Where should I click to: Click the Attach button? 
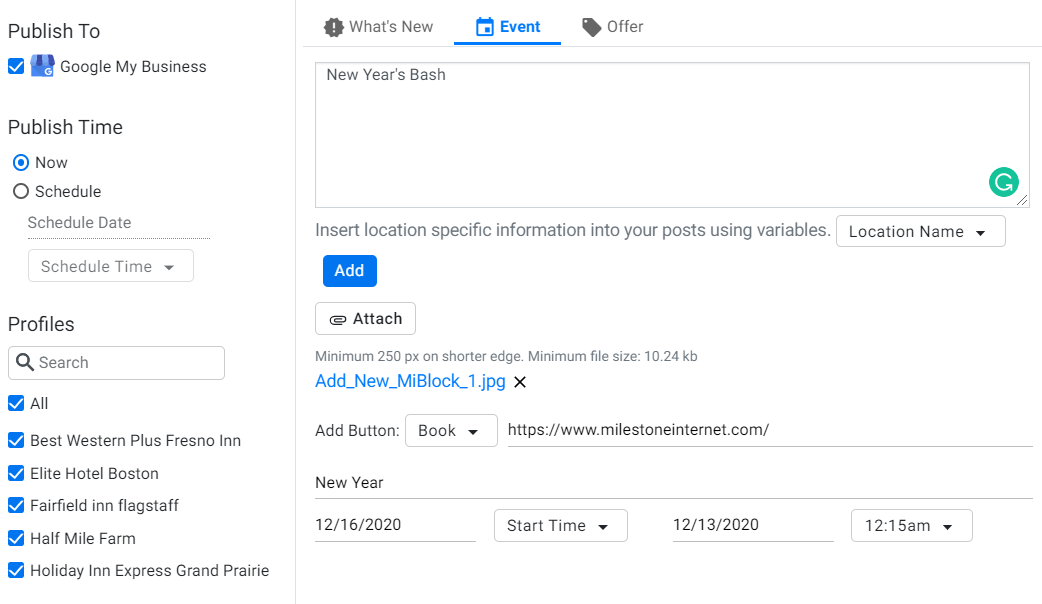[365, 319]
